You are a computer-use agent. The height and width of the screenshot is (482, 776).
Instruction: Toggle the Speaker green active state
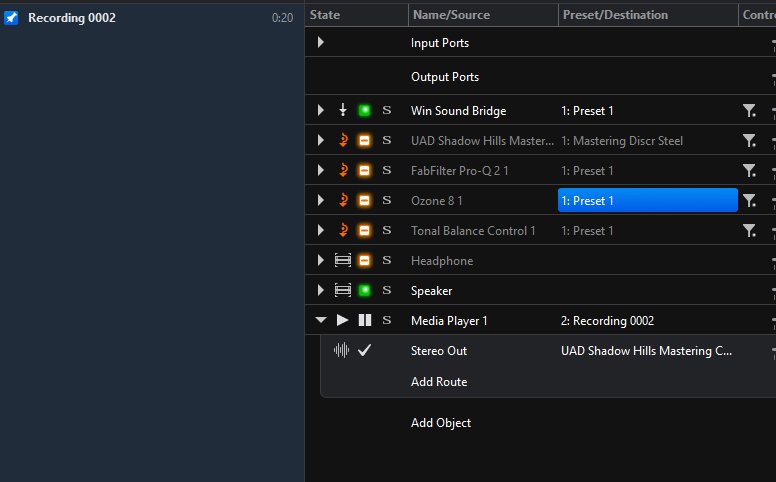(x=364, y=290)
